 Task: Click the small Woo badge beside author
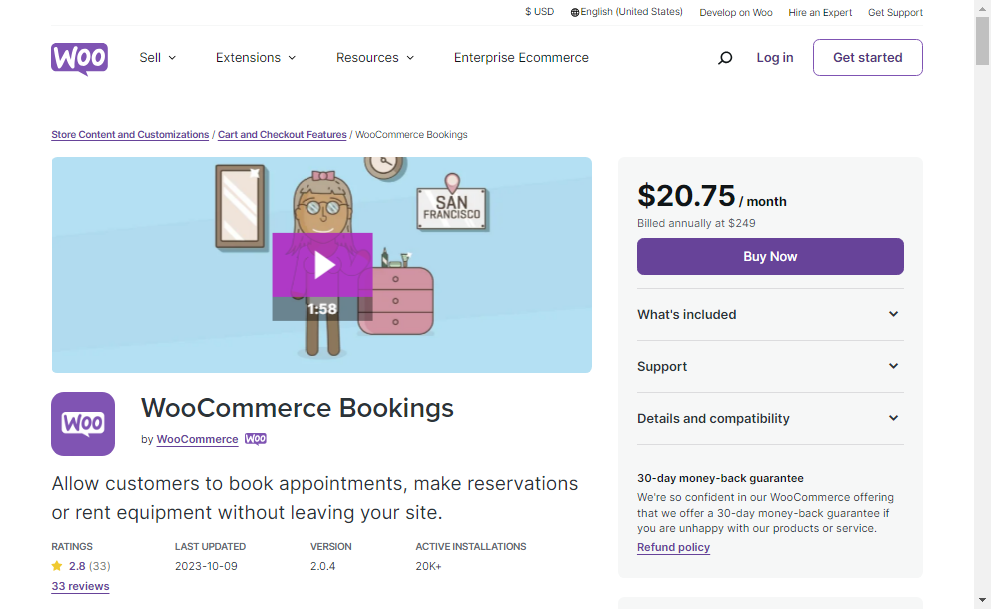pyautogui.click(x=256, y=439)
